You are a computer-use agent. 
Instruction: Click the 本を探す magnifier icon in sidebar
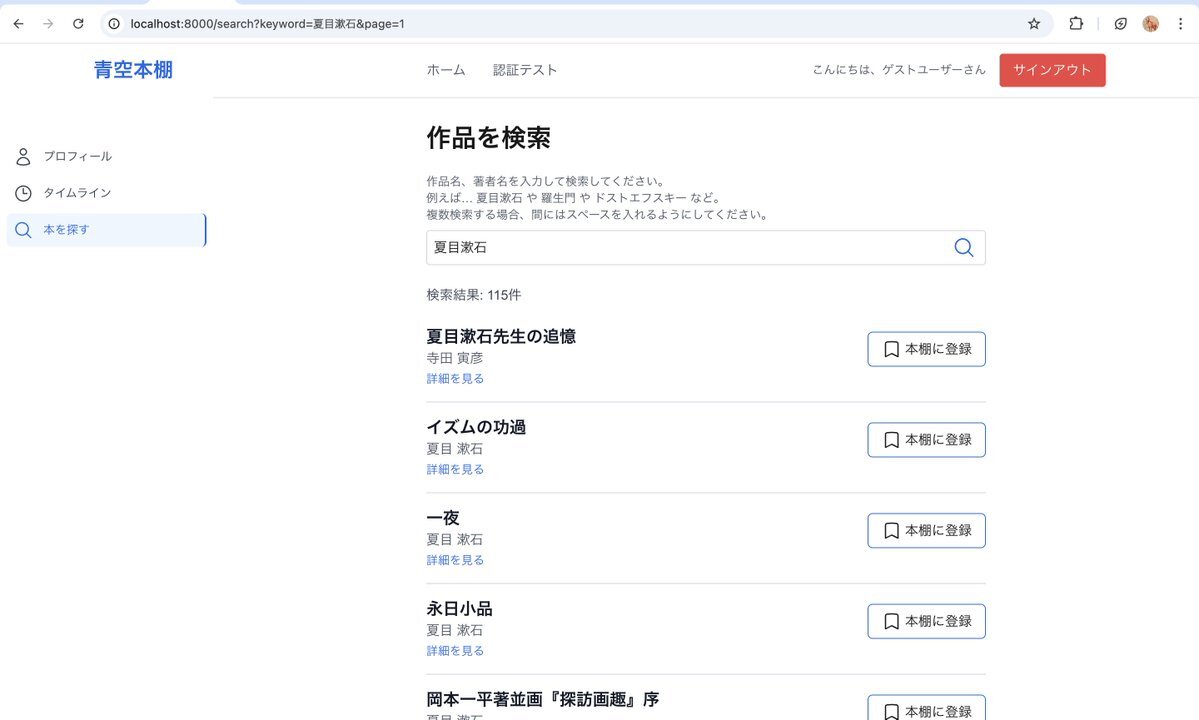click(x=23, y=230)
